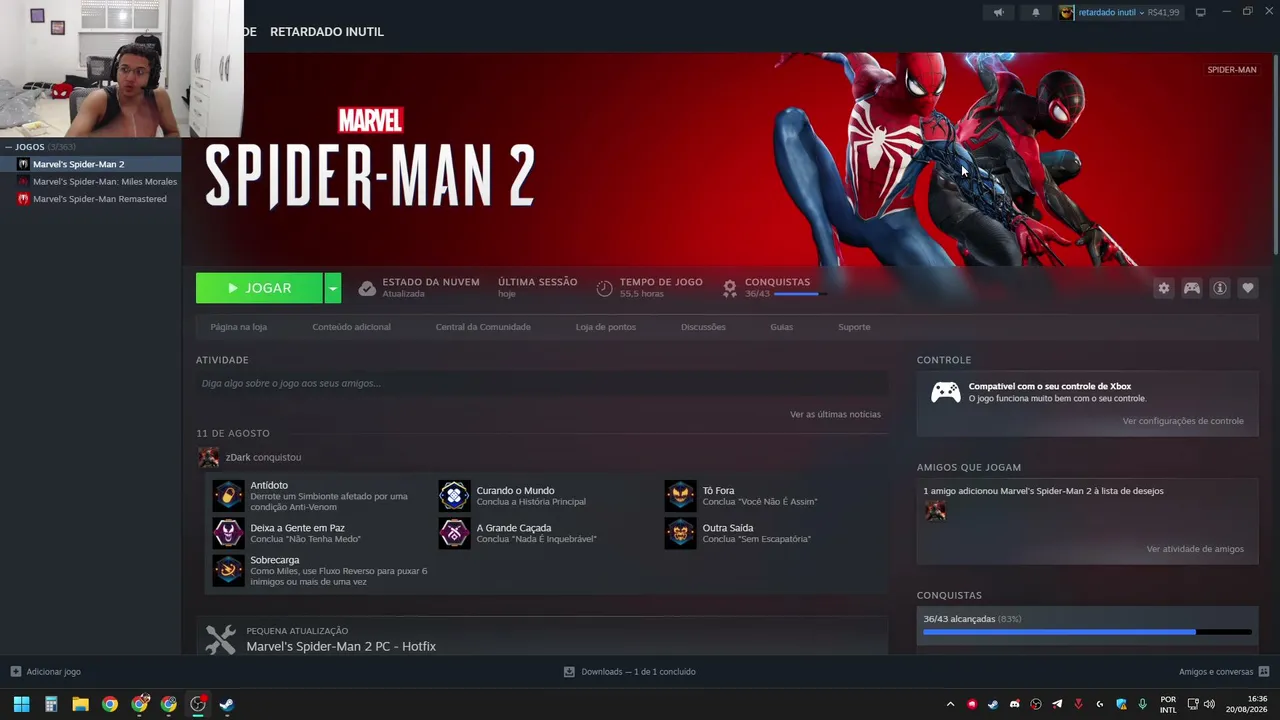1280x720 pixels.
Task: Click the add game plus icon
Action: (x=15, y=672)
